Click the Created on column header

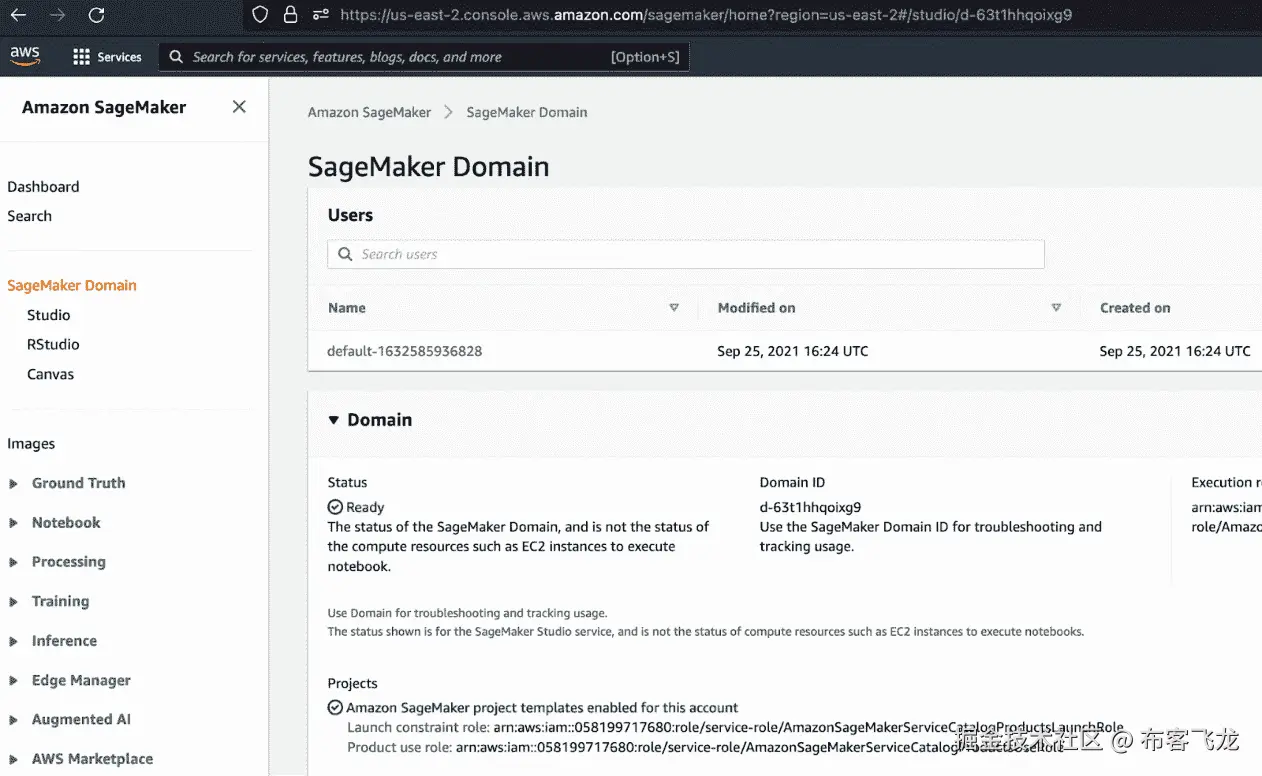tap(1135, 308)
